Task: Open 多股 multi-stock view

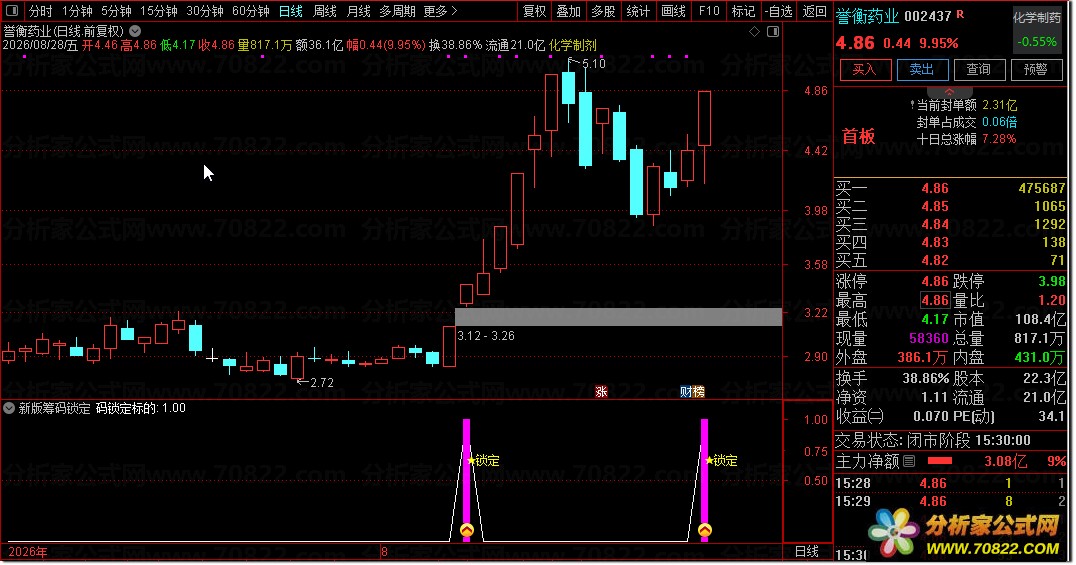Action: click(x=603, y=11)
